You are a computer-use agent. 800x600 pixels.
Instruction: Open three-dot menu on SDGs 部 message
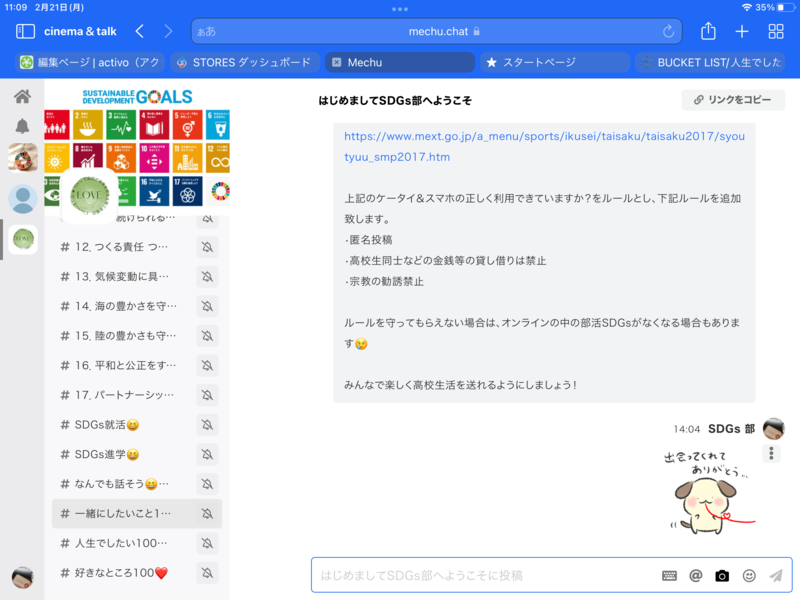coord(771,454)
